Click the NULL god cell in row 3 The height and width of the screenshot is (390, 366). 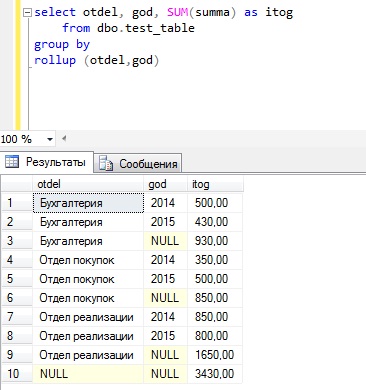[x=166, y=241]
